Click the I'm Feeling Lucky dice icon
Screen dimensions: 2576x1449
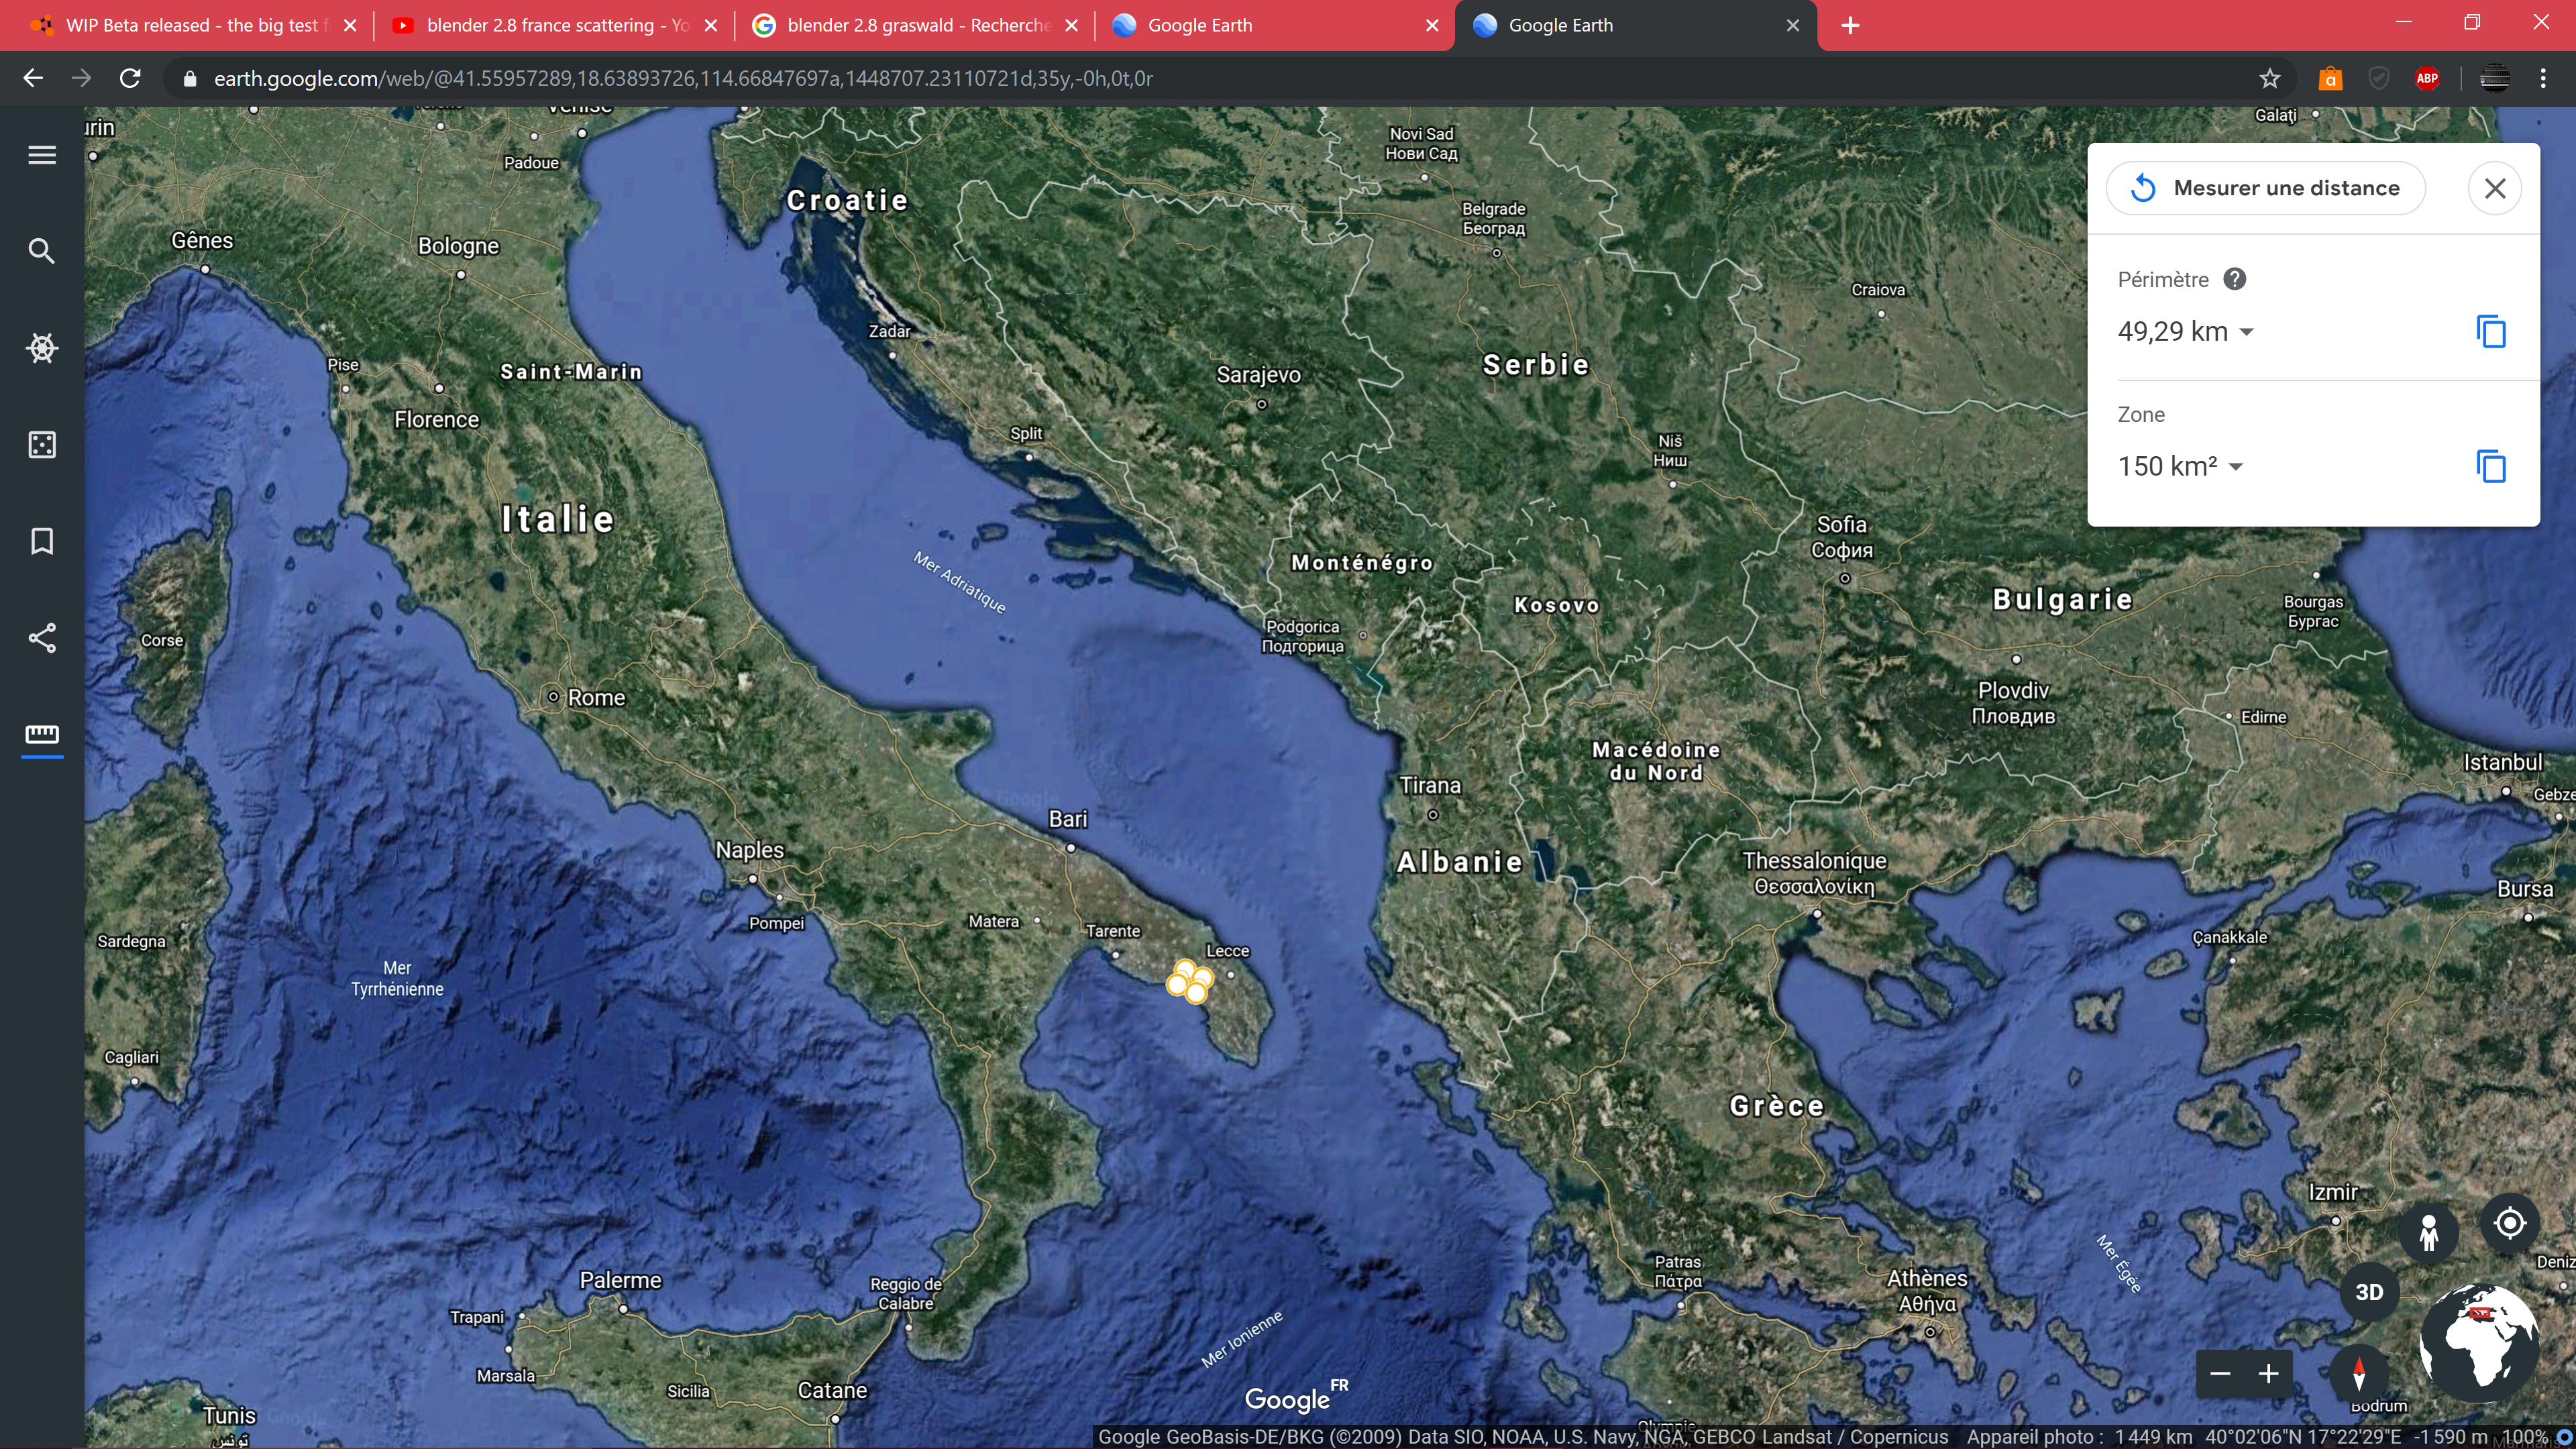coord(42,445)
